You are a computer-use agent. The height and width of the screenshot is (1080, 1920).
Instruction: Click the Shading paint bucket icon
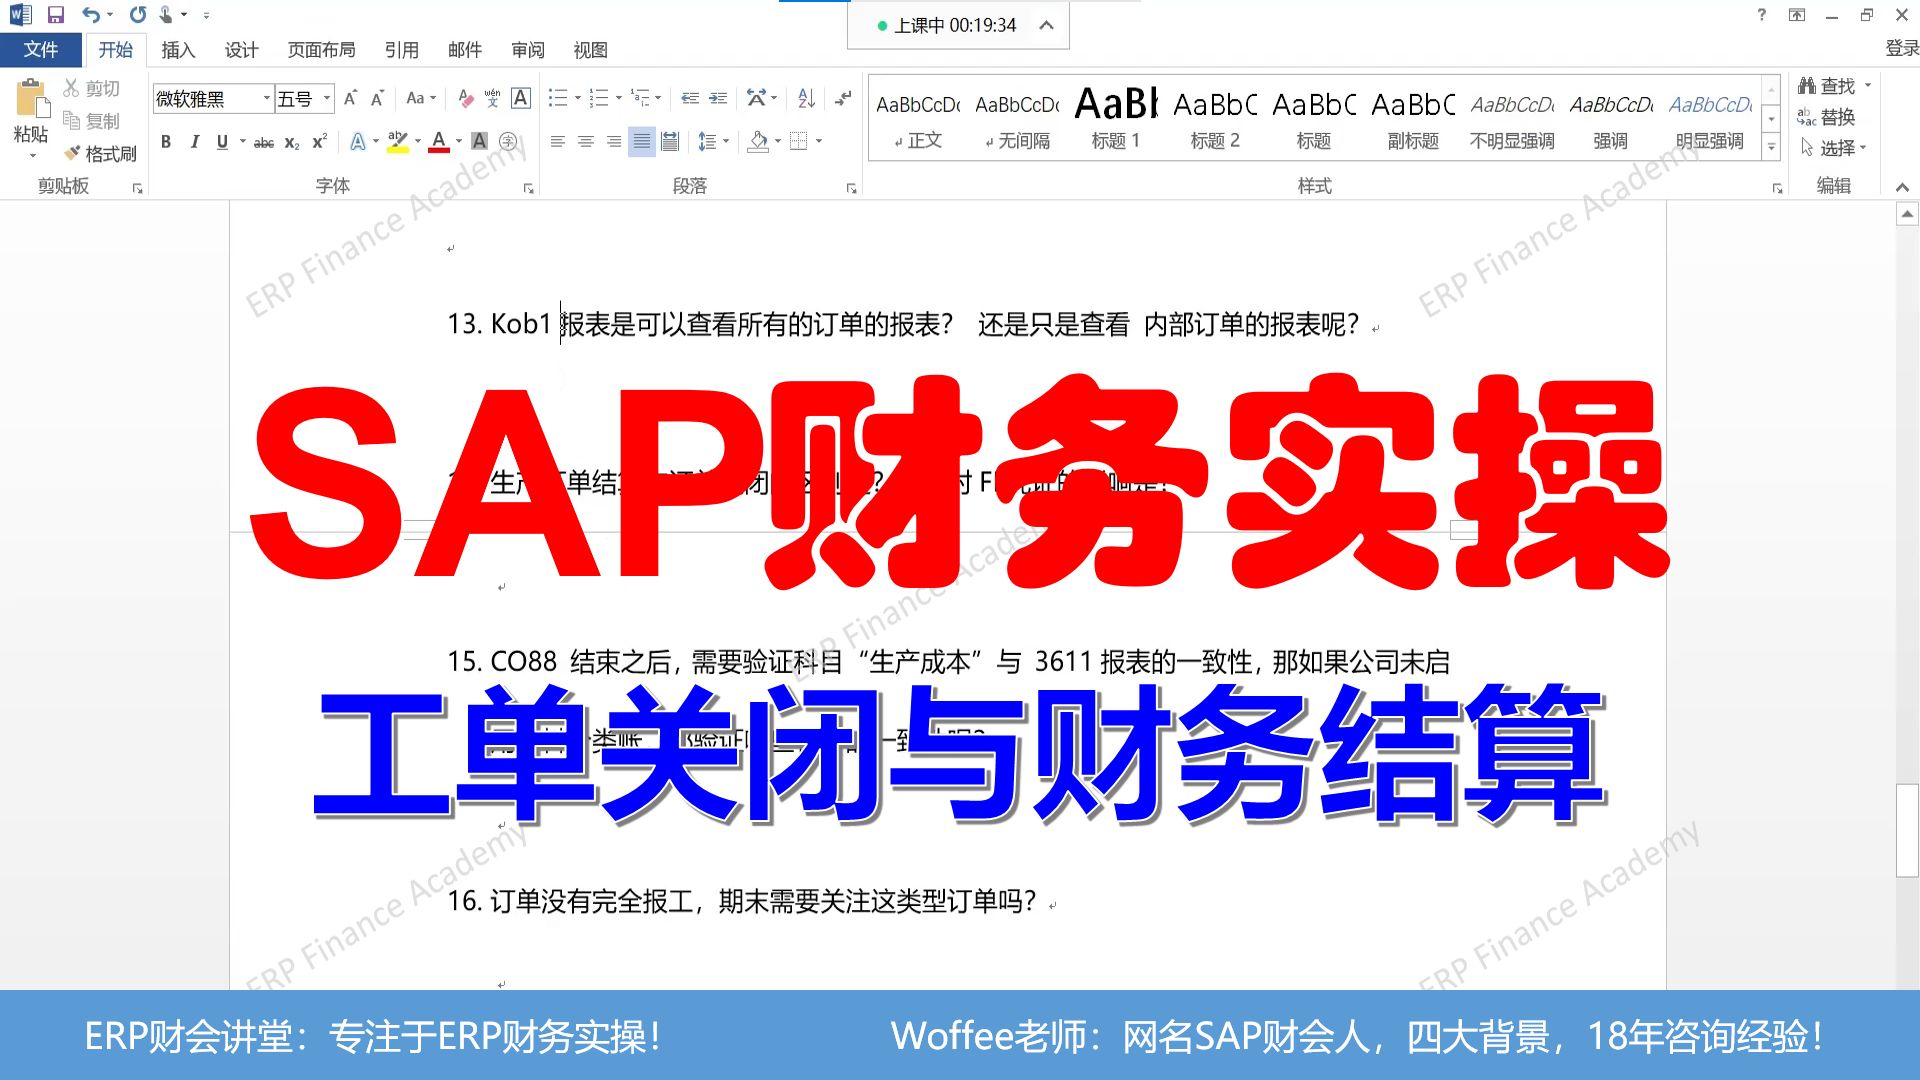758,142
